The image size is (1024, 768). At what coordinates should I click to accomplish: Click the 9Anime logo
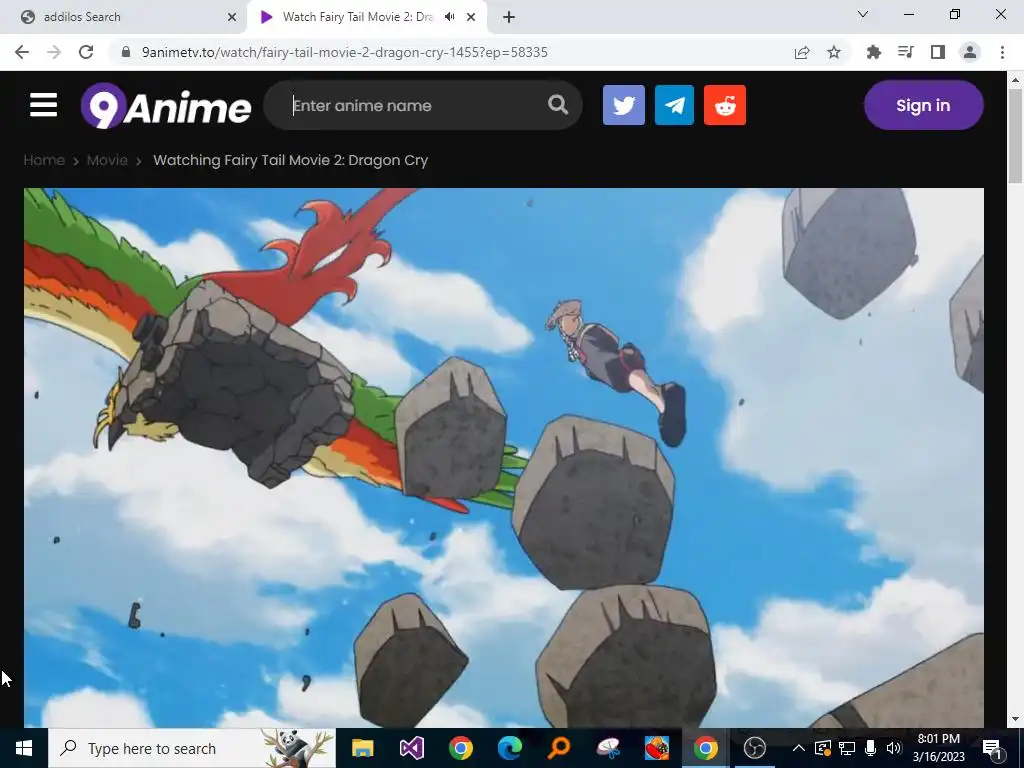[x=166, y=106]
